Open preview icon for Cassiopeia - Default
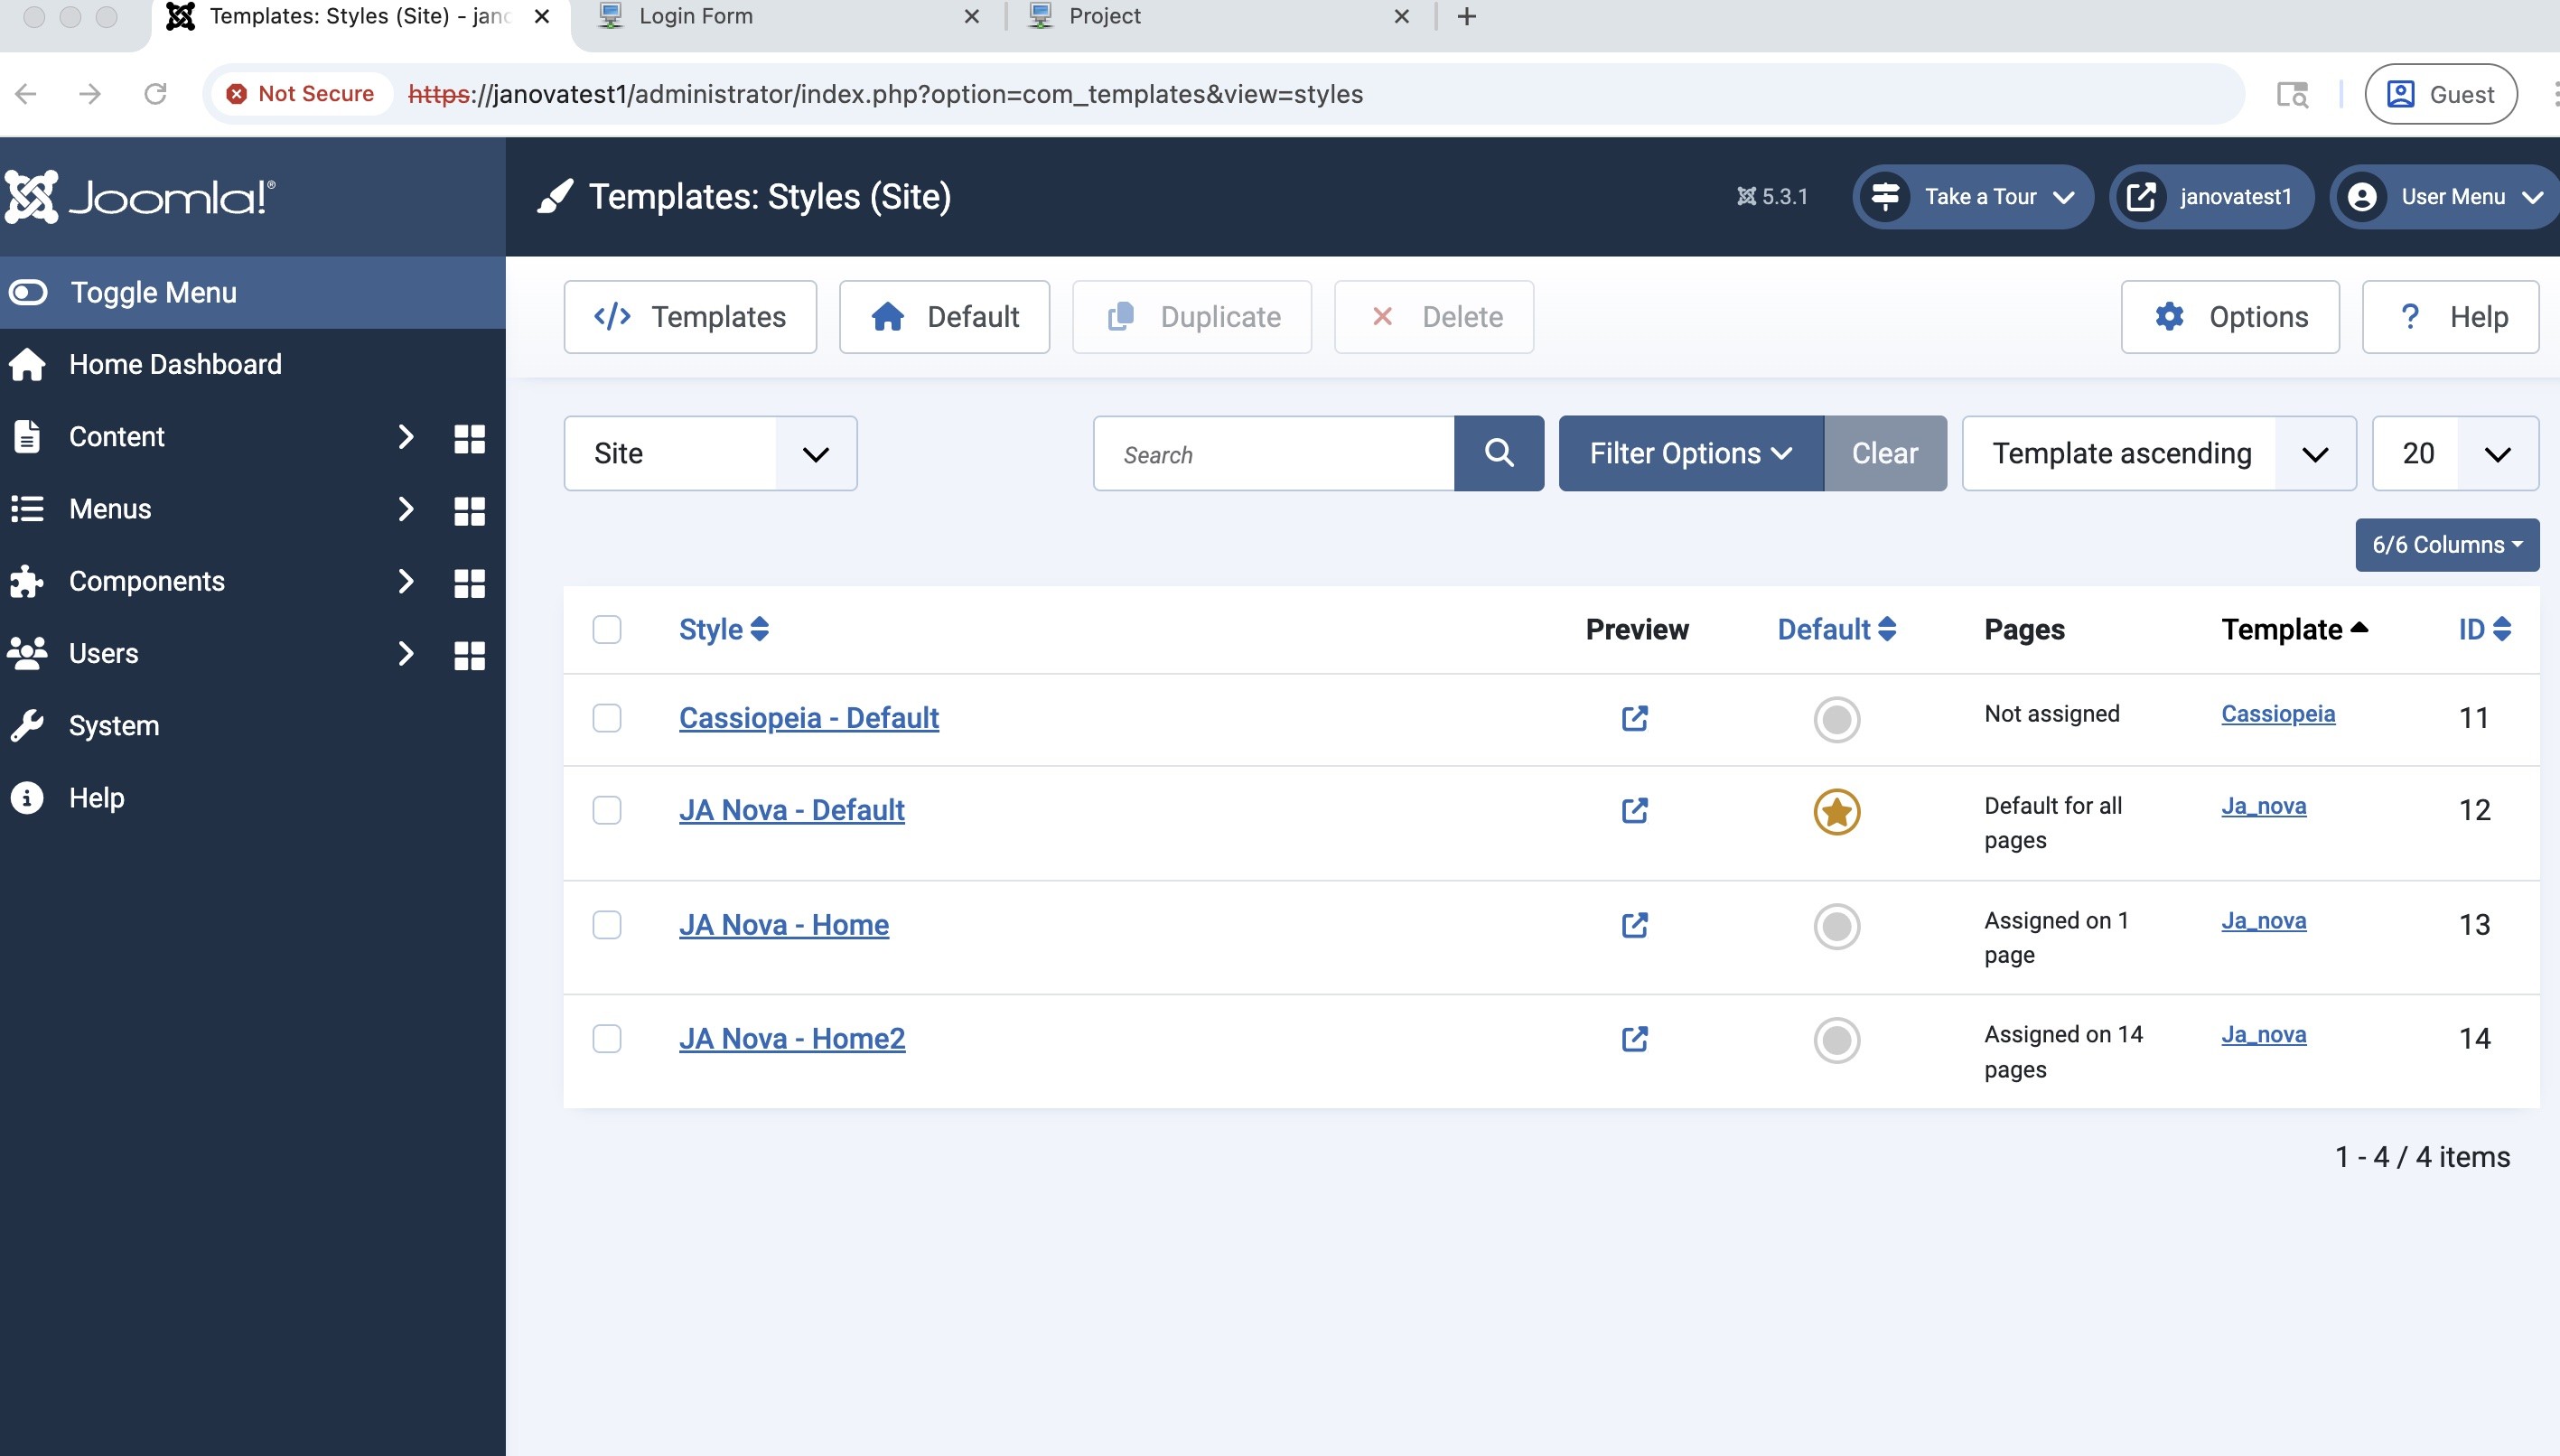The image size is (2560, 1456). [x=1634, y=718]
